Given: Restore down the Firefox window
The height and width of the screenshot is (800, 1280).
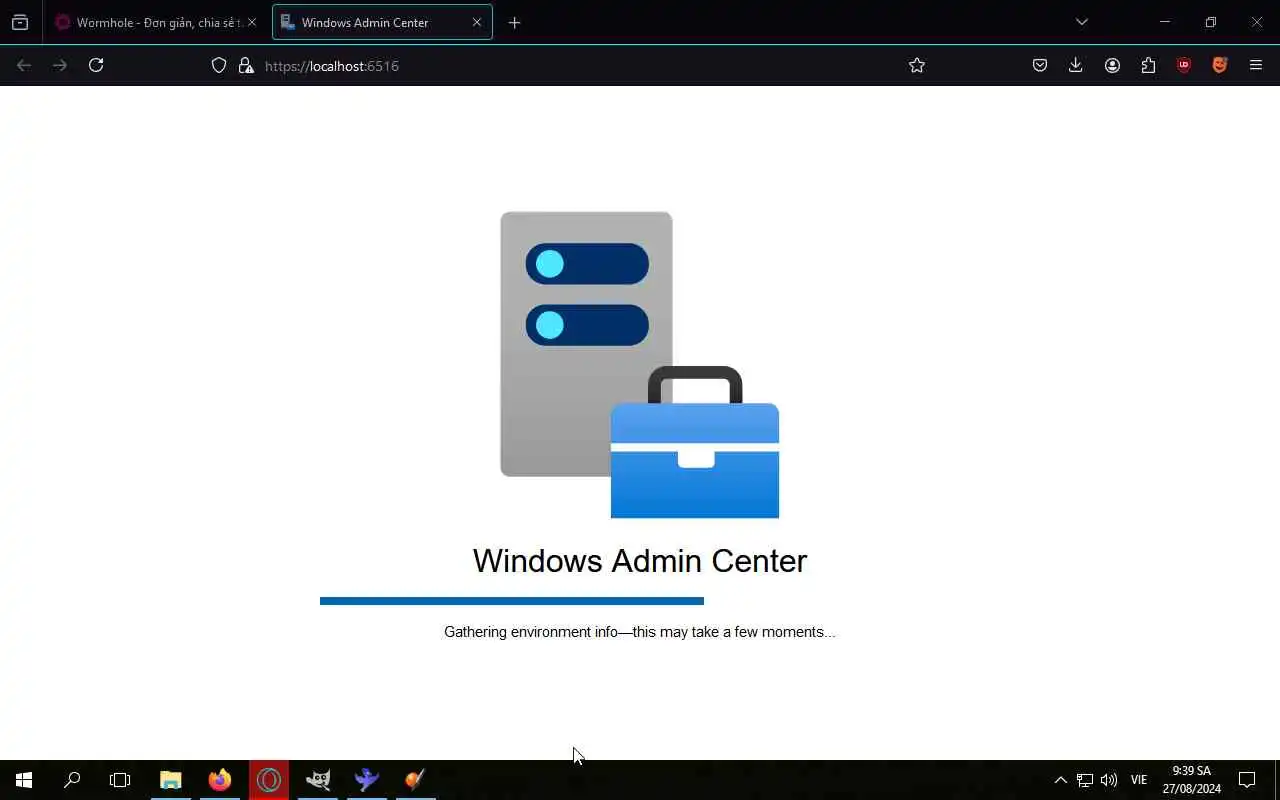Looking at the screenshot, I should pos(1211,22).
